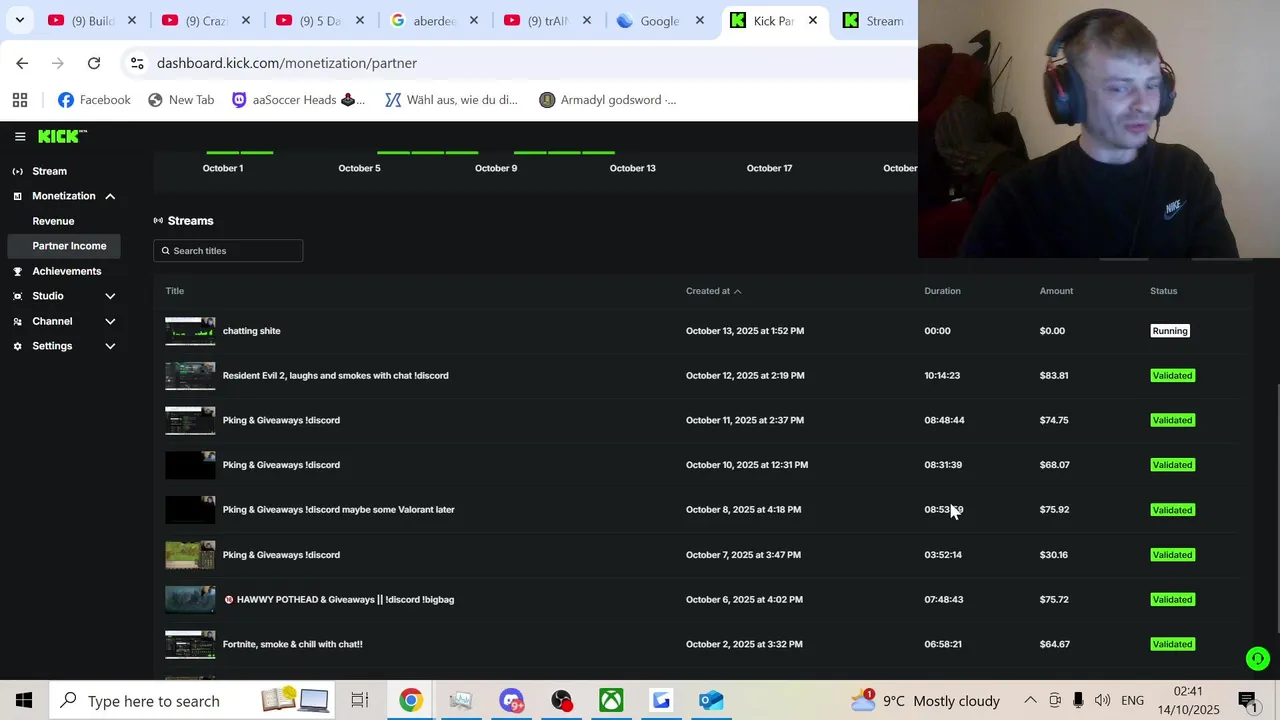Click the Duration column header

pyautogui.click(x=942, y=291)
